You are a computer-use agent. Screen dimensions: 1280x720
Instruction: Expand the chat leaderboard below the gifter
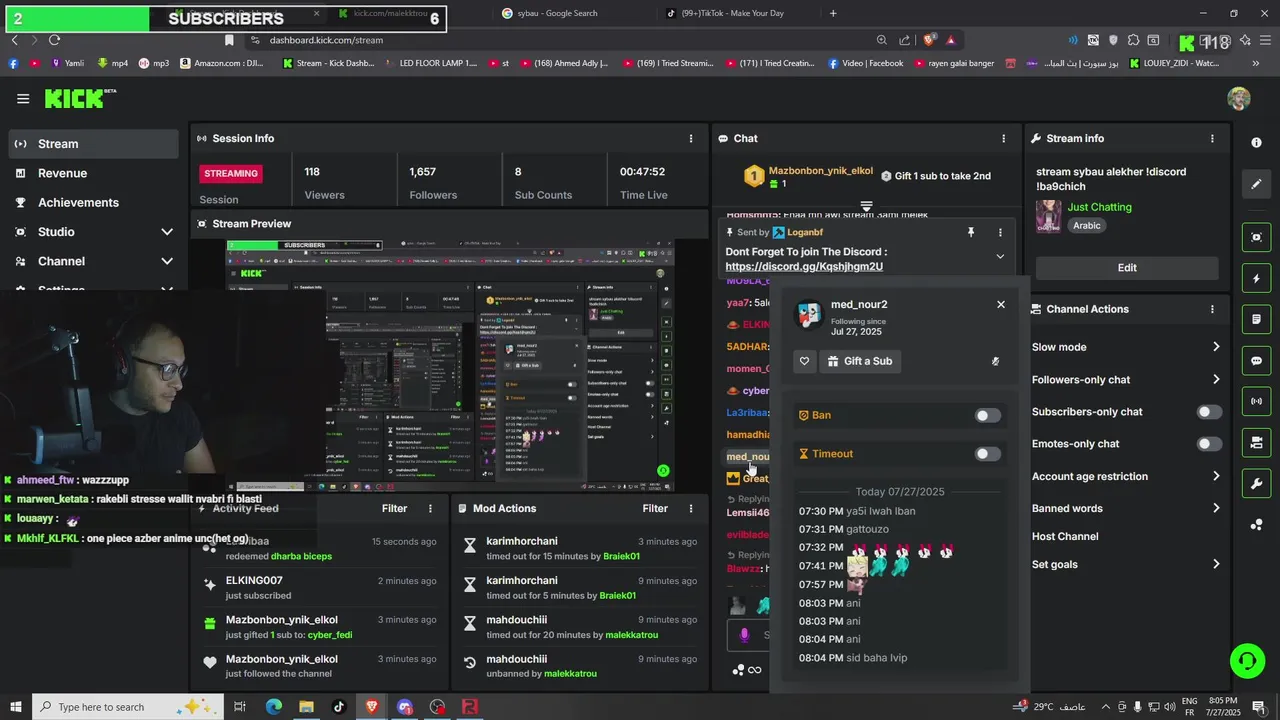click(866, 206)
